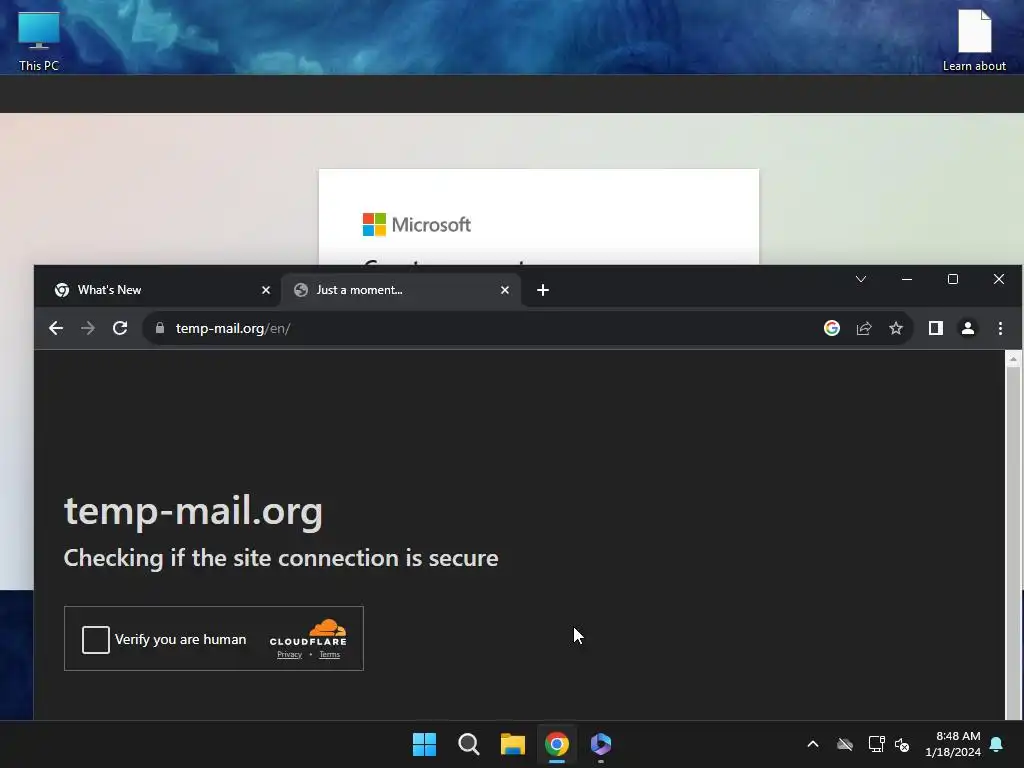The height and width of the screenshot is (768, 1024).
Task: Show hidden system tray icons
Action: click(x=813, y=744)
